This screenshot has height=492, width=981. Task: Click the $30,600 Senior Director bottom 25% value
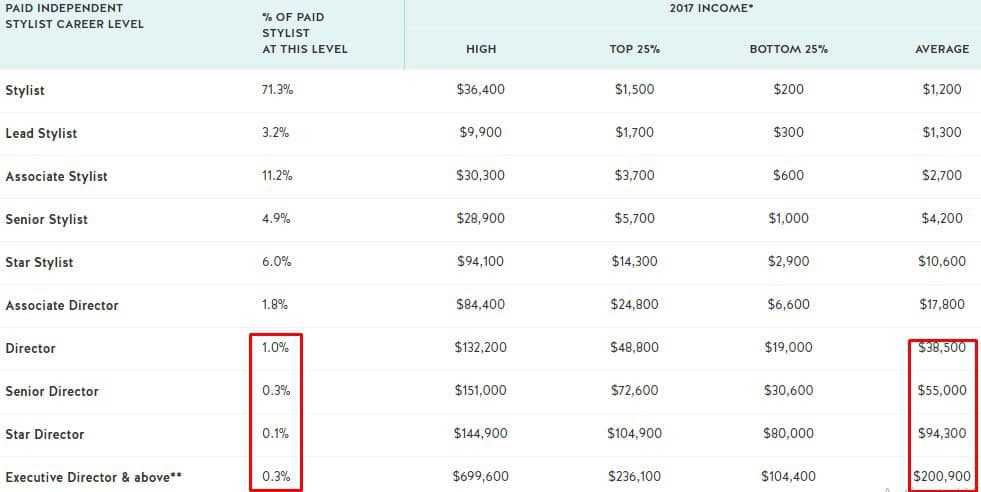(788, 391)
